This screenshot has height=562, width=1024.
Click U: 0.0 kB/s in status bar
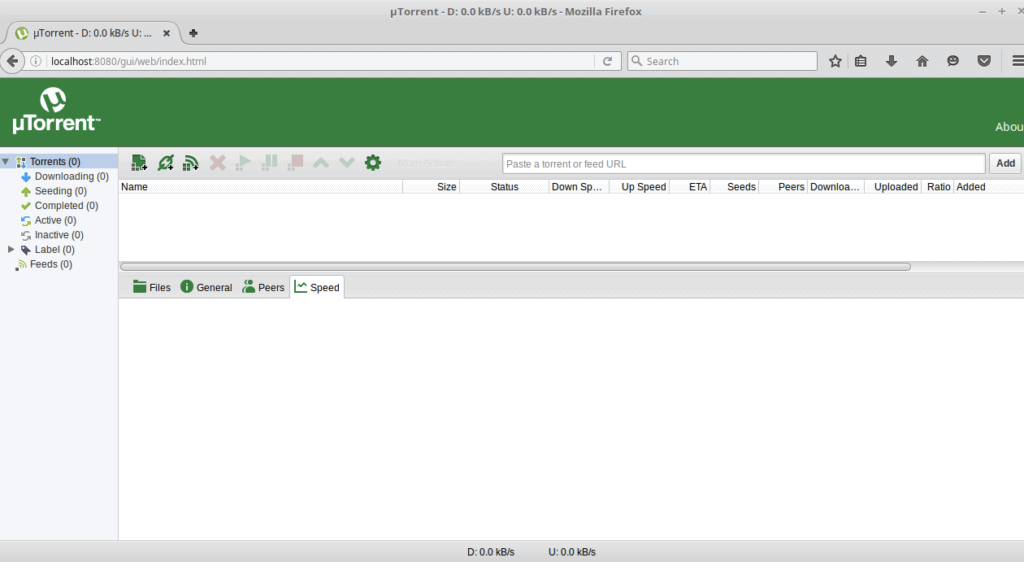[x=571, y=552]
